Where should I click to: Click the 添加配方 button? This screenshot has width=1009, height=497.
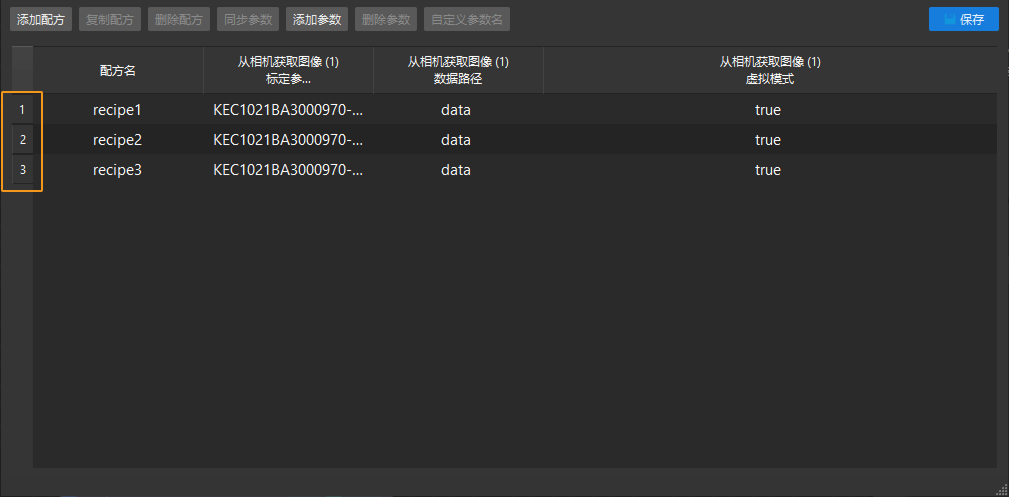pos(41,19)
